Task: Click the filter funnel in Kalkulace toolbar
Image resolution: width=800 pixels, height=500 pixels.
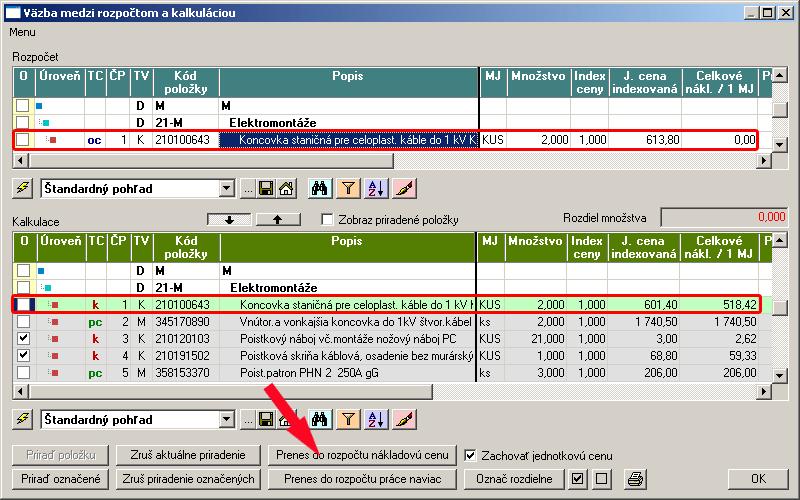Action: point(348,420)
